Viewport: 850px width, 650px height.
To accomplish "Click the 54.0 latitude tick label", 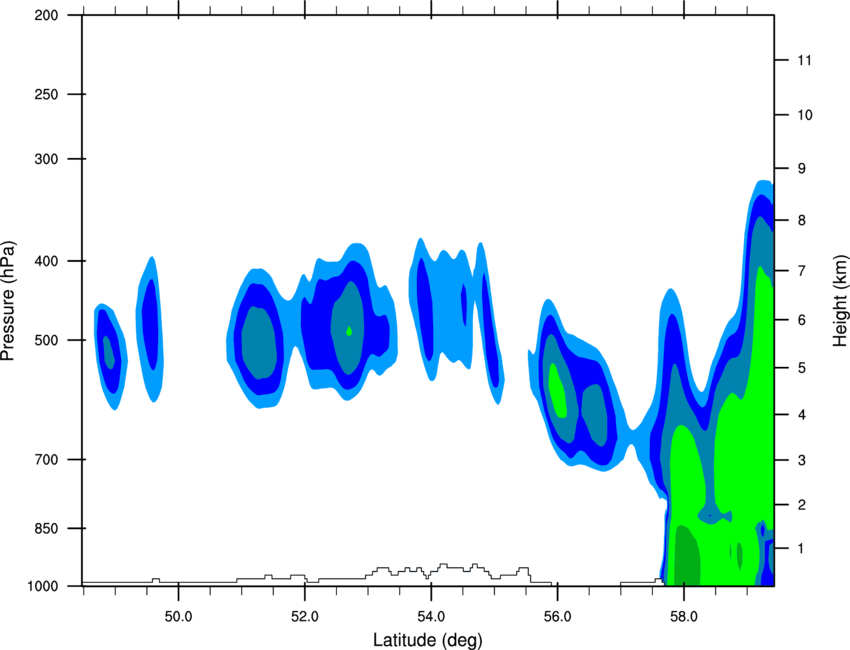I will click(x=432, y=617).
